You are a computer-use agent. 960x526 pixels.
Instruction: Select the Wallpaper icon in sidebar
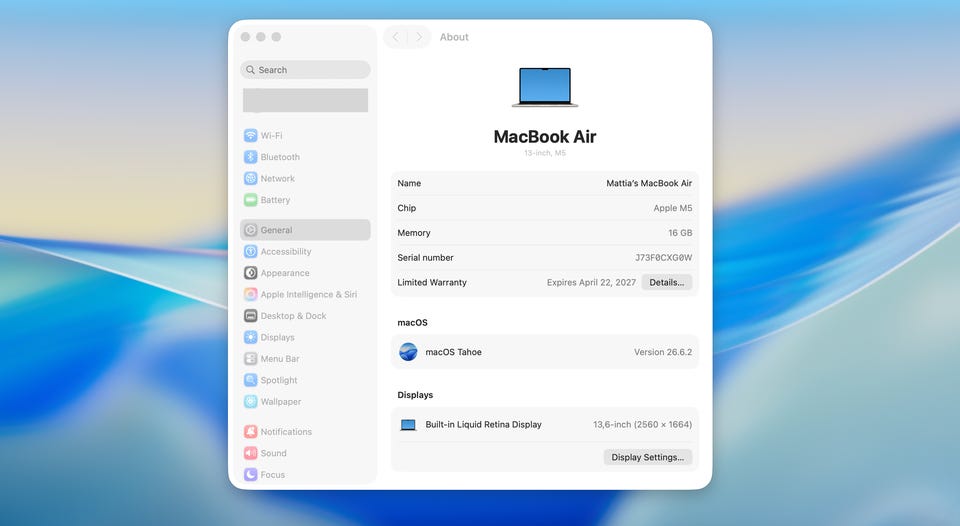(250, 402)
